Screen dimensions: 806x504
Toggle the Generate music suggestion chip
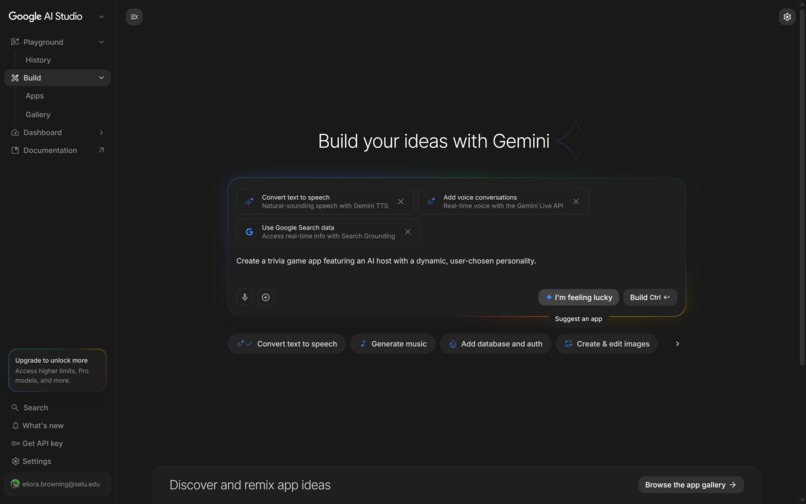(393, 344)
